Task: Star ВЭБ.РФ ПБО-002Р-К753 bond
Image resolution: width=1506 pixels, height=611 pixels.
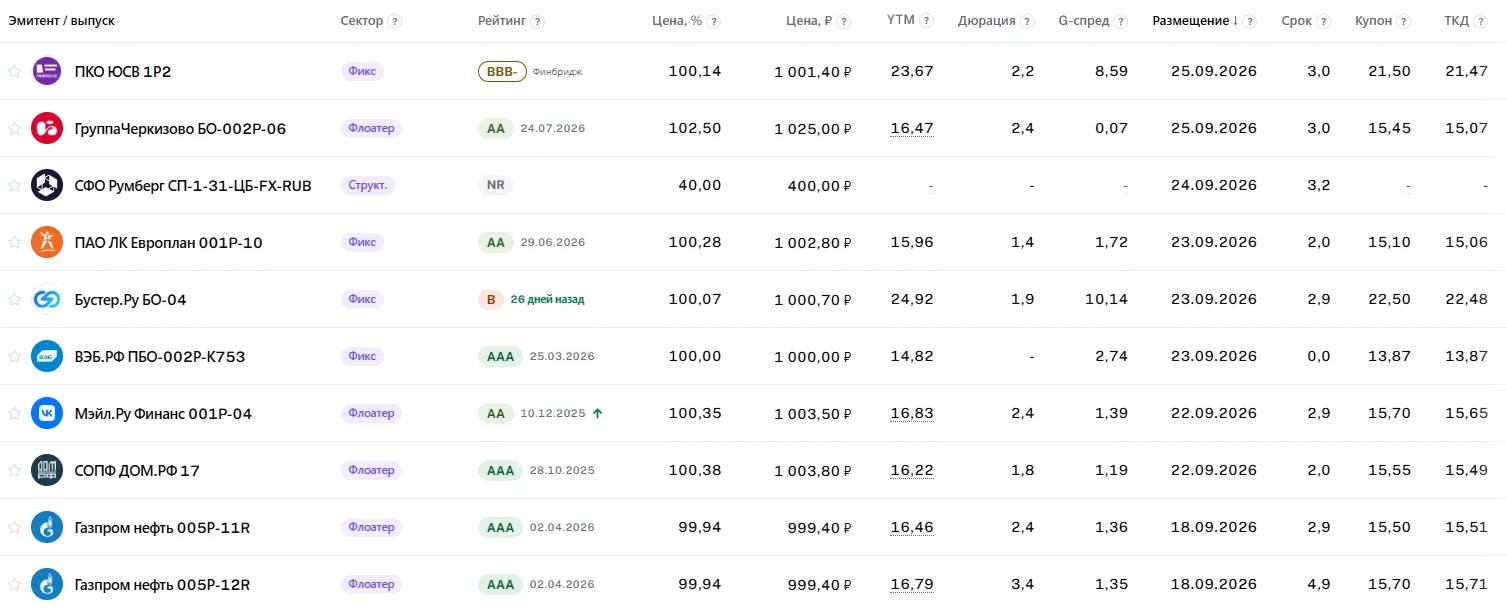Action: [x=14, y=356]
